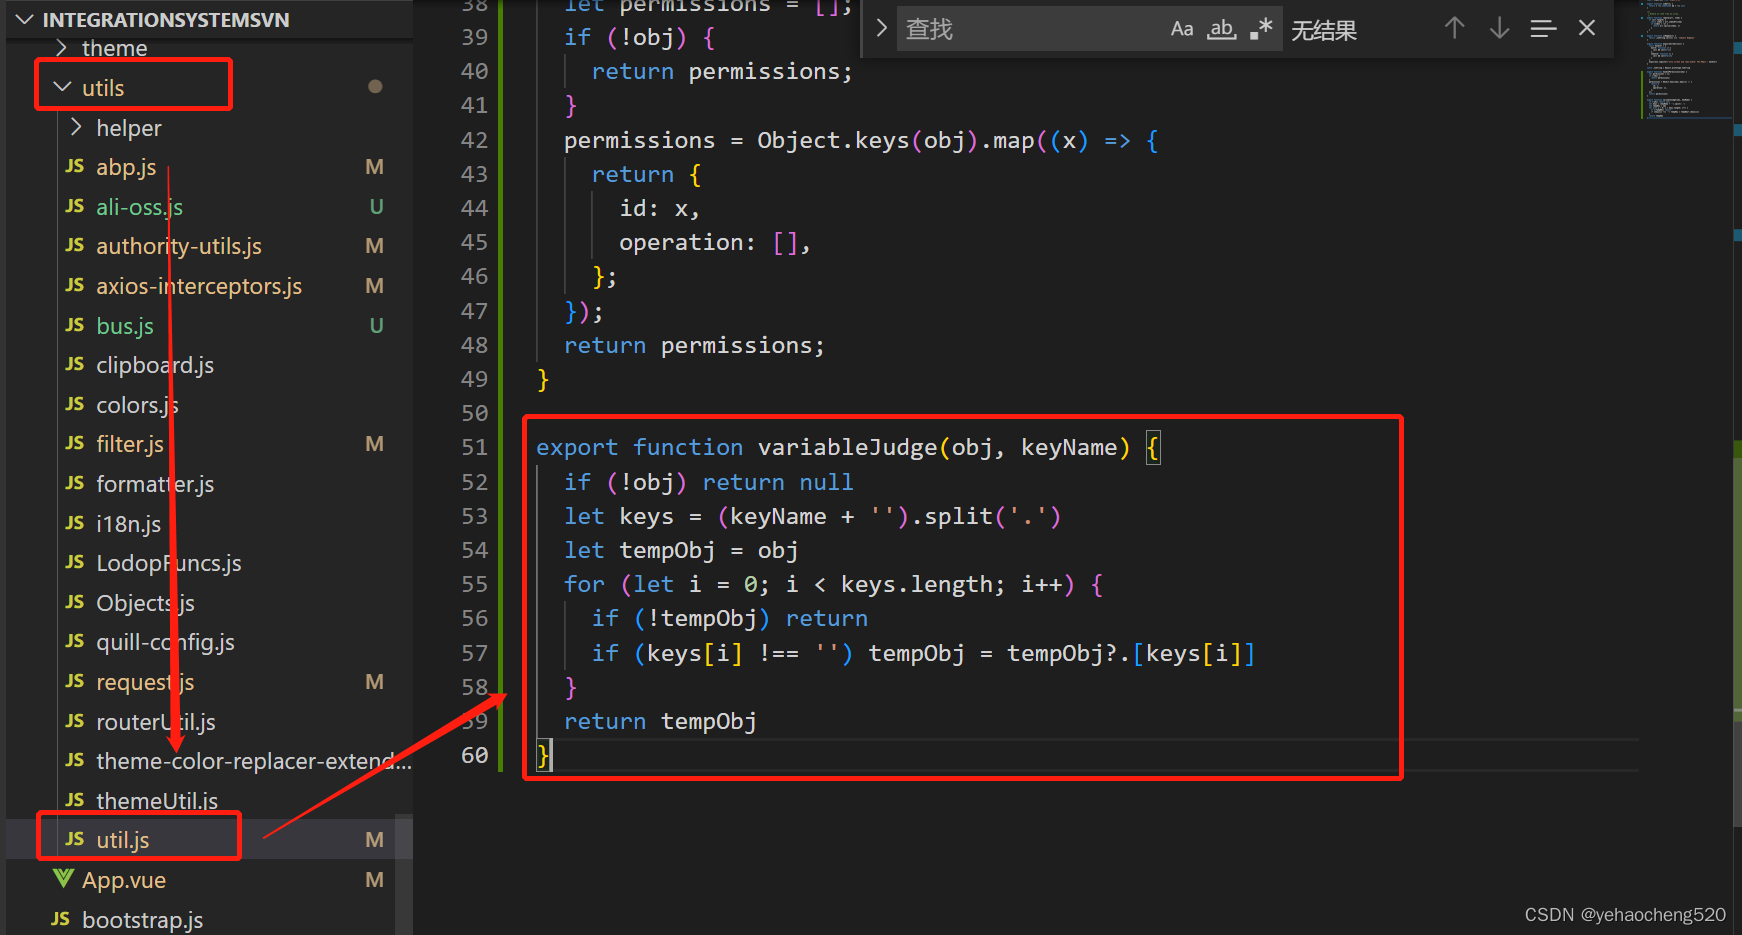Open axios-interceptors.js file
The width and height of the screenshot is (1742, 935).
coord(199,286)
